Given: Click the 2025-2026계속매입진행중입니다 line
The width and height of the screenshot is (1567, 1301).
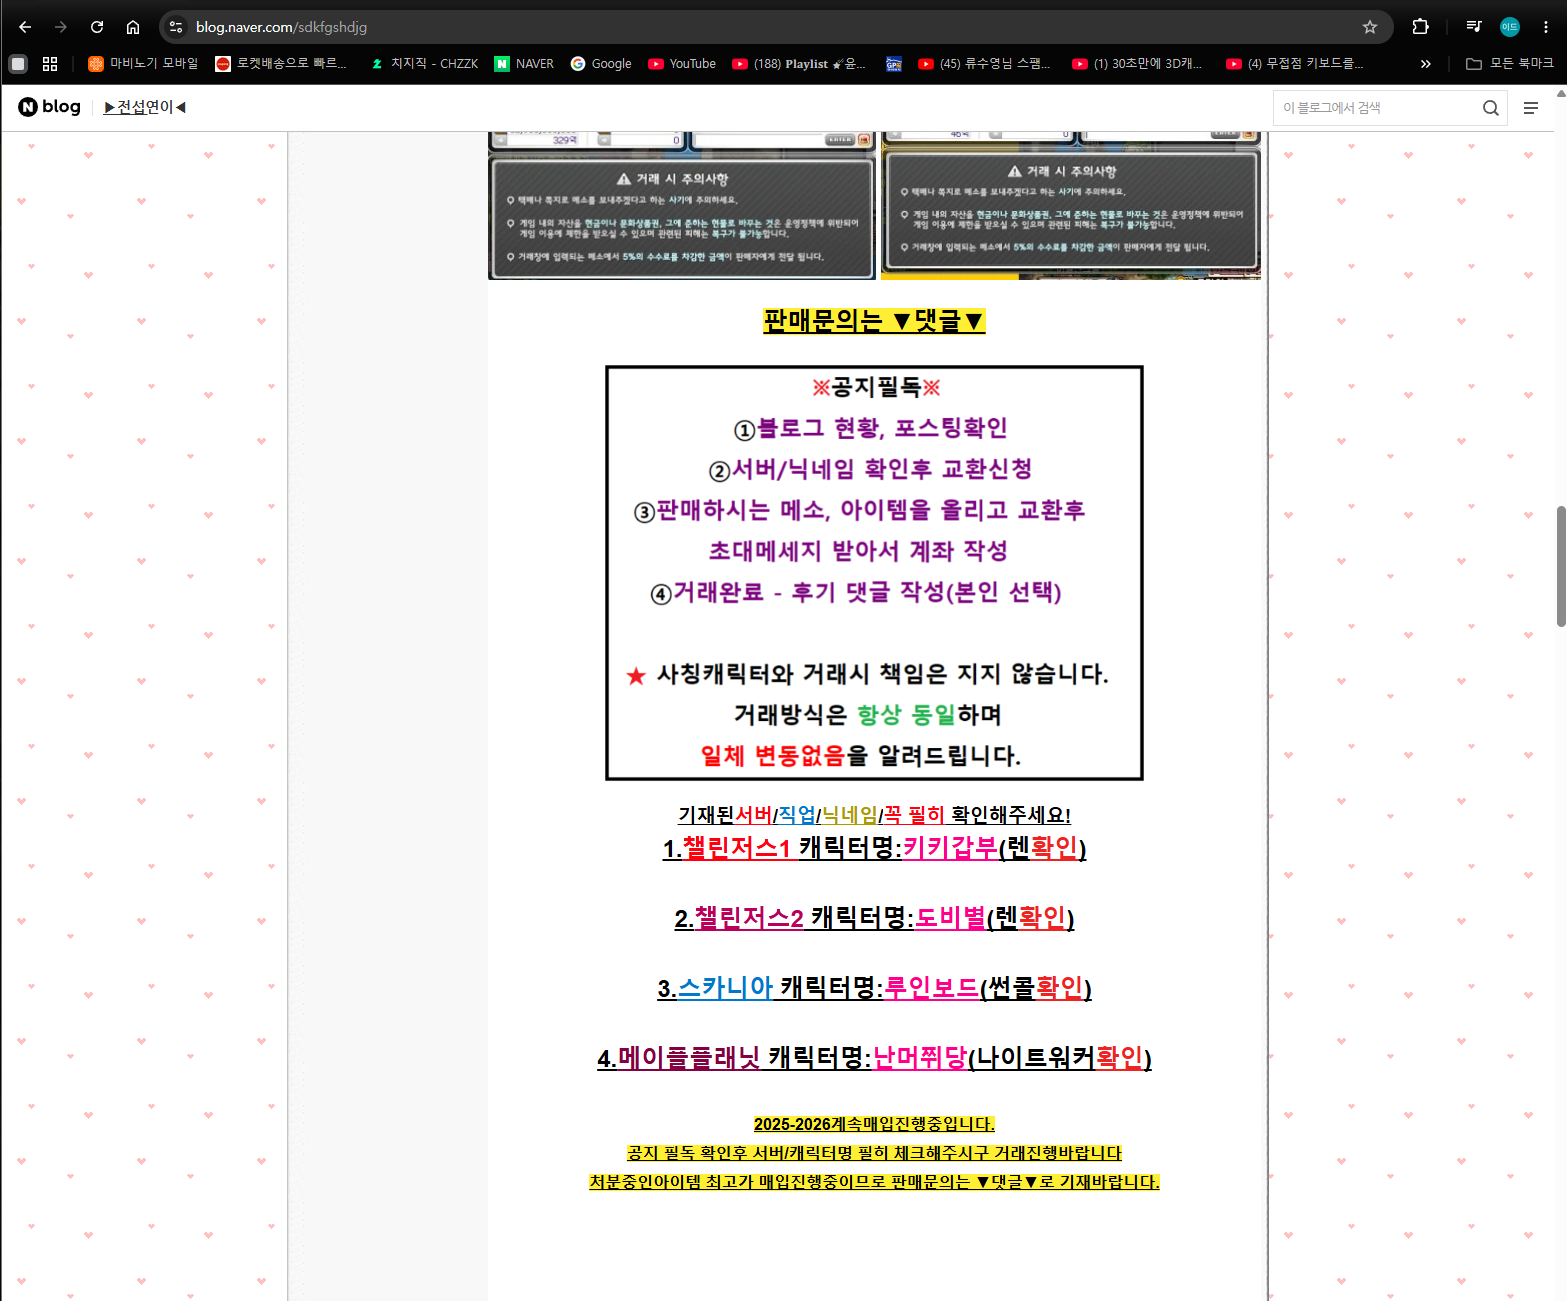Looking at the screenshot, I should click(x=874, y=1125).
